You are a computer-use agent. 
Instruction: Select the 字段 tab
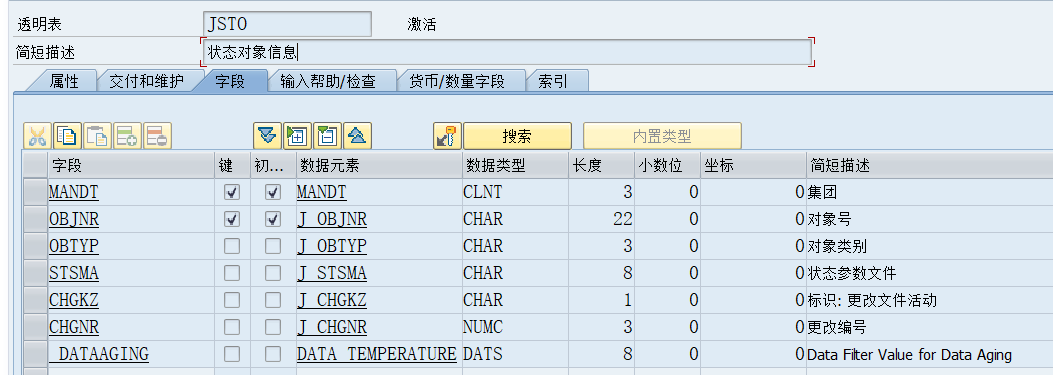[x=230, y=81]
